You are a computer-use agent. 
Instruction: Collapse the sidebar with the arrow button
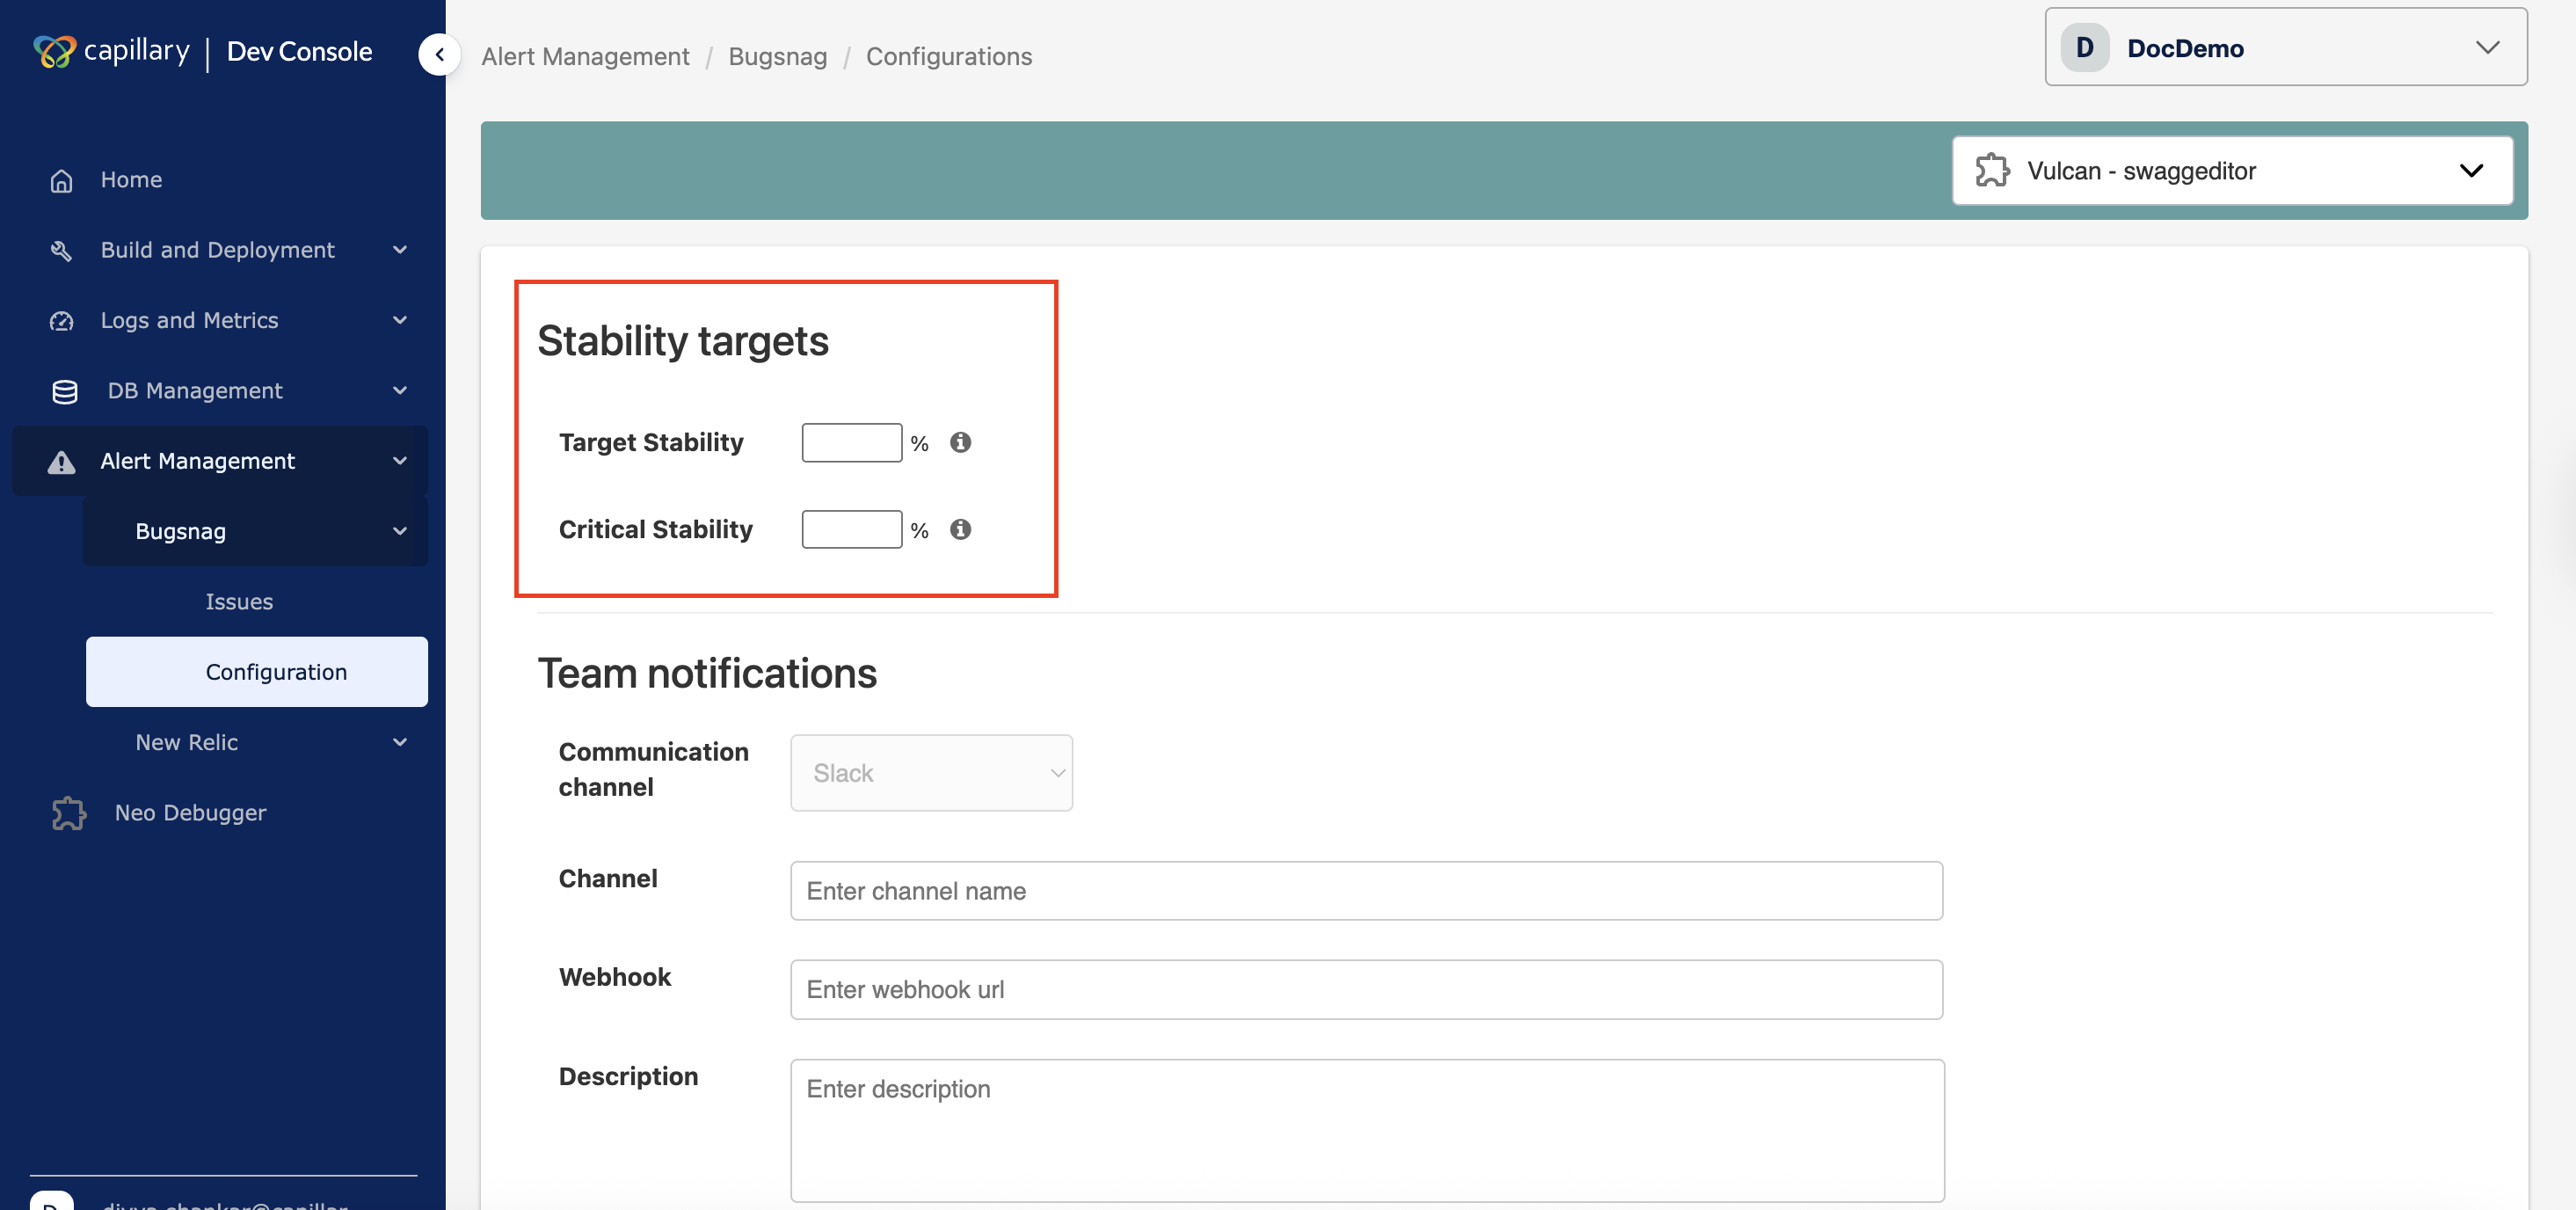point(439,55)
